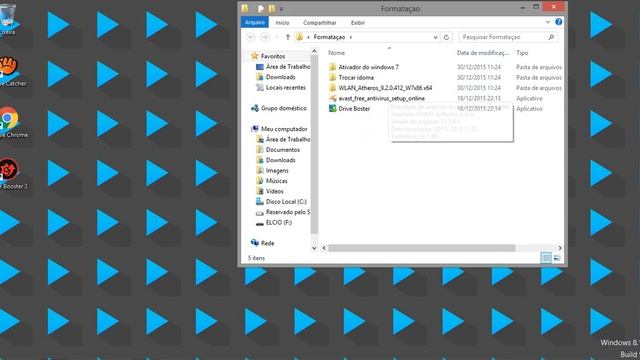Screen dimensions: 640x360
Task: Open Documentos in navigation pane
Action: coord(282,150)
